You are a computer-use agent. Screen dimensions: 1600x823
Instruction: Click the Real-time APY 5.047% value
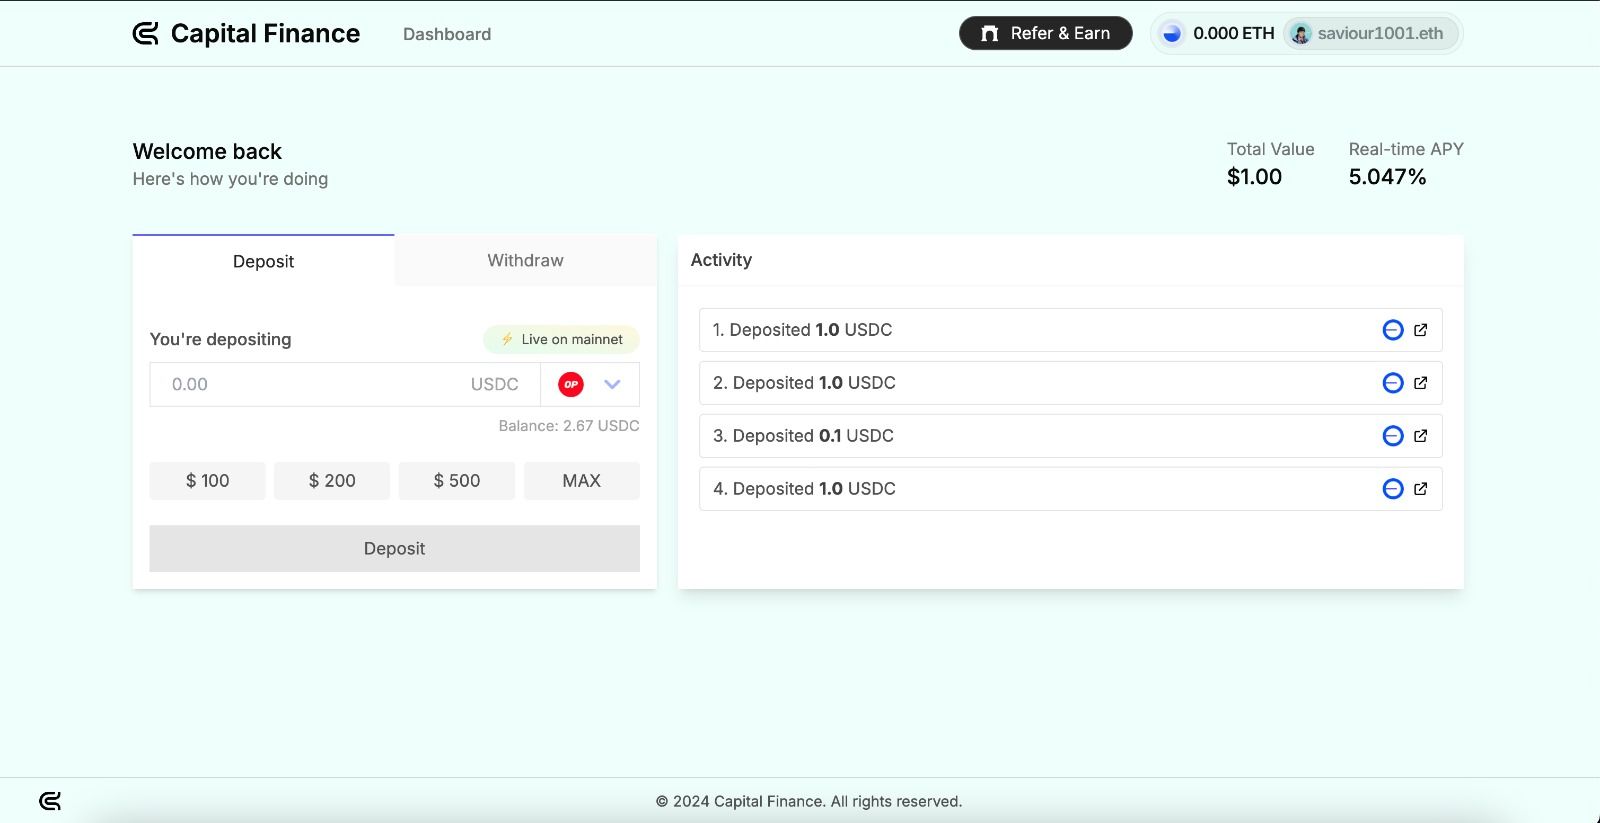1388,177
